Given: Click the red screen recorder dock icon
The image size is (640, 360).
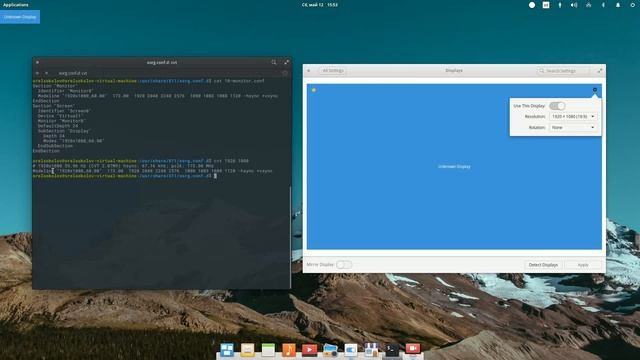Looking at the screenshot, I should point(413,349).
